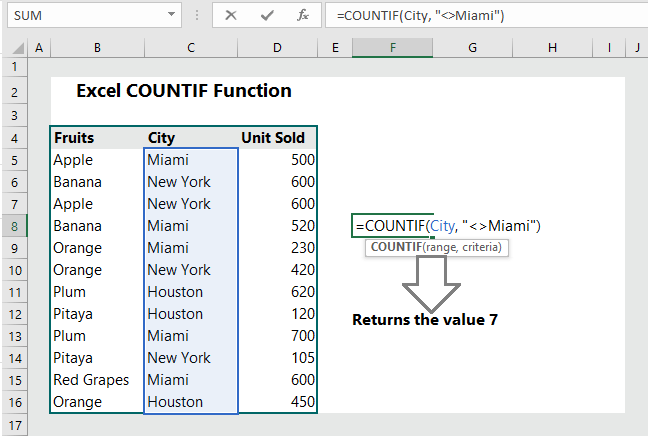Select column H header

552,48
